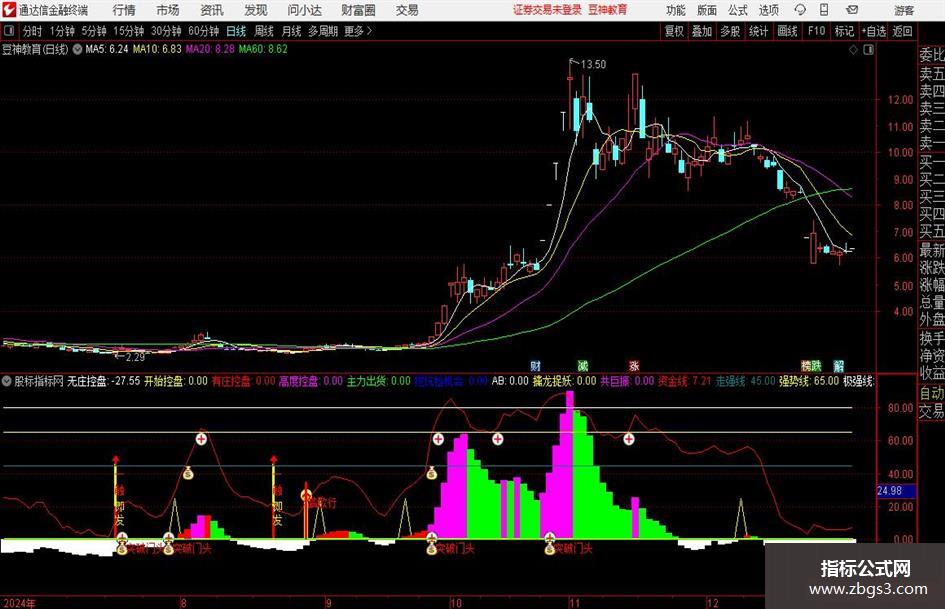Click the 减 info marker
Image resolution: width=945 pixels, height=609 pixels.
(583, 365)
